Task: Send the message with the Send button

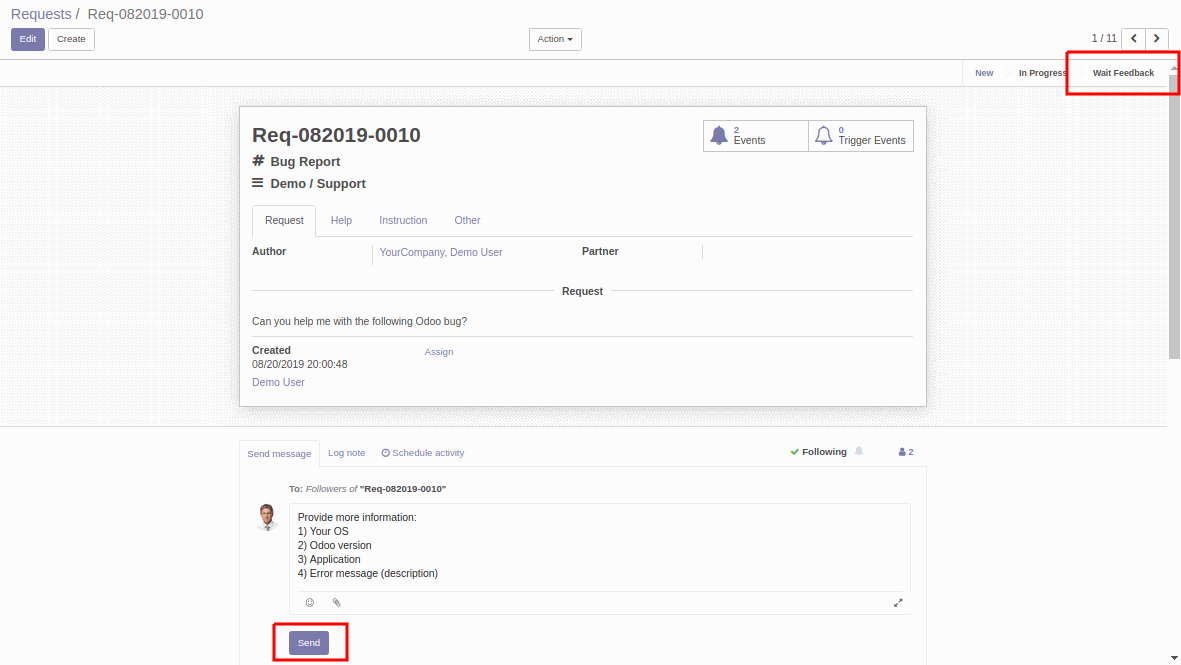Action: click(309, 642)
